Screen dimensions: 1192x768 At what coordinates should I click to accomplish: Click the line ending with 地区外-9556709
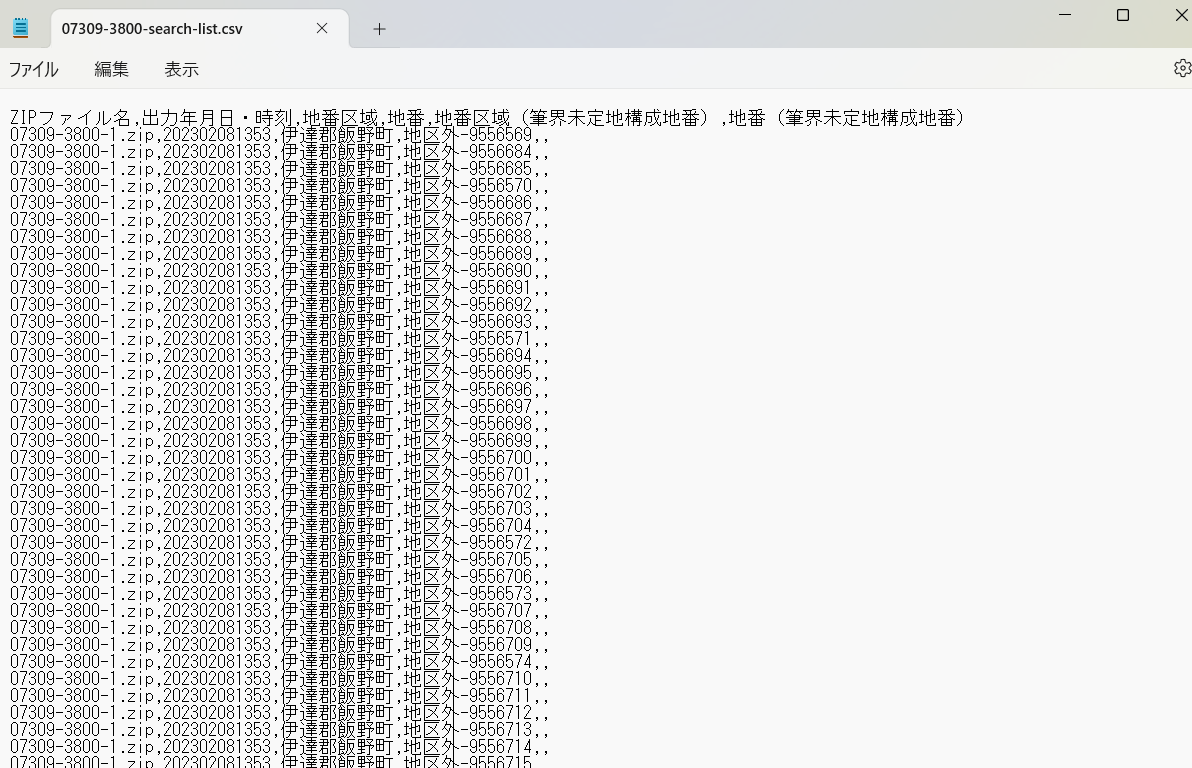click(279, 644)
